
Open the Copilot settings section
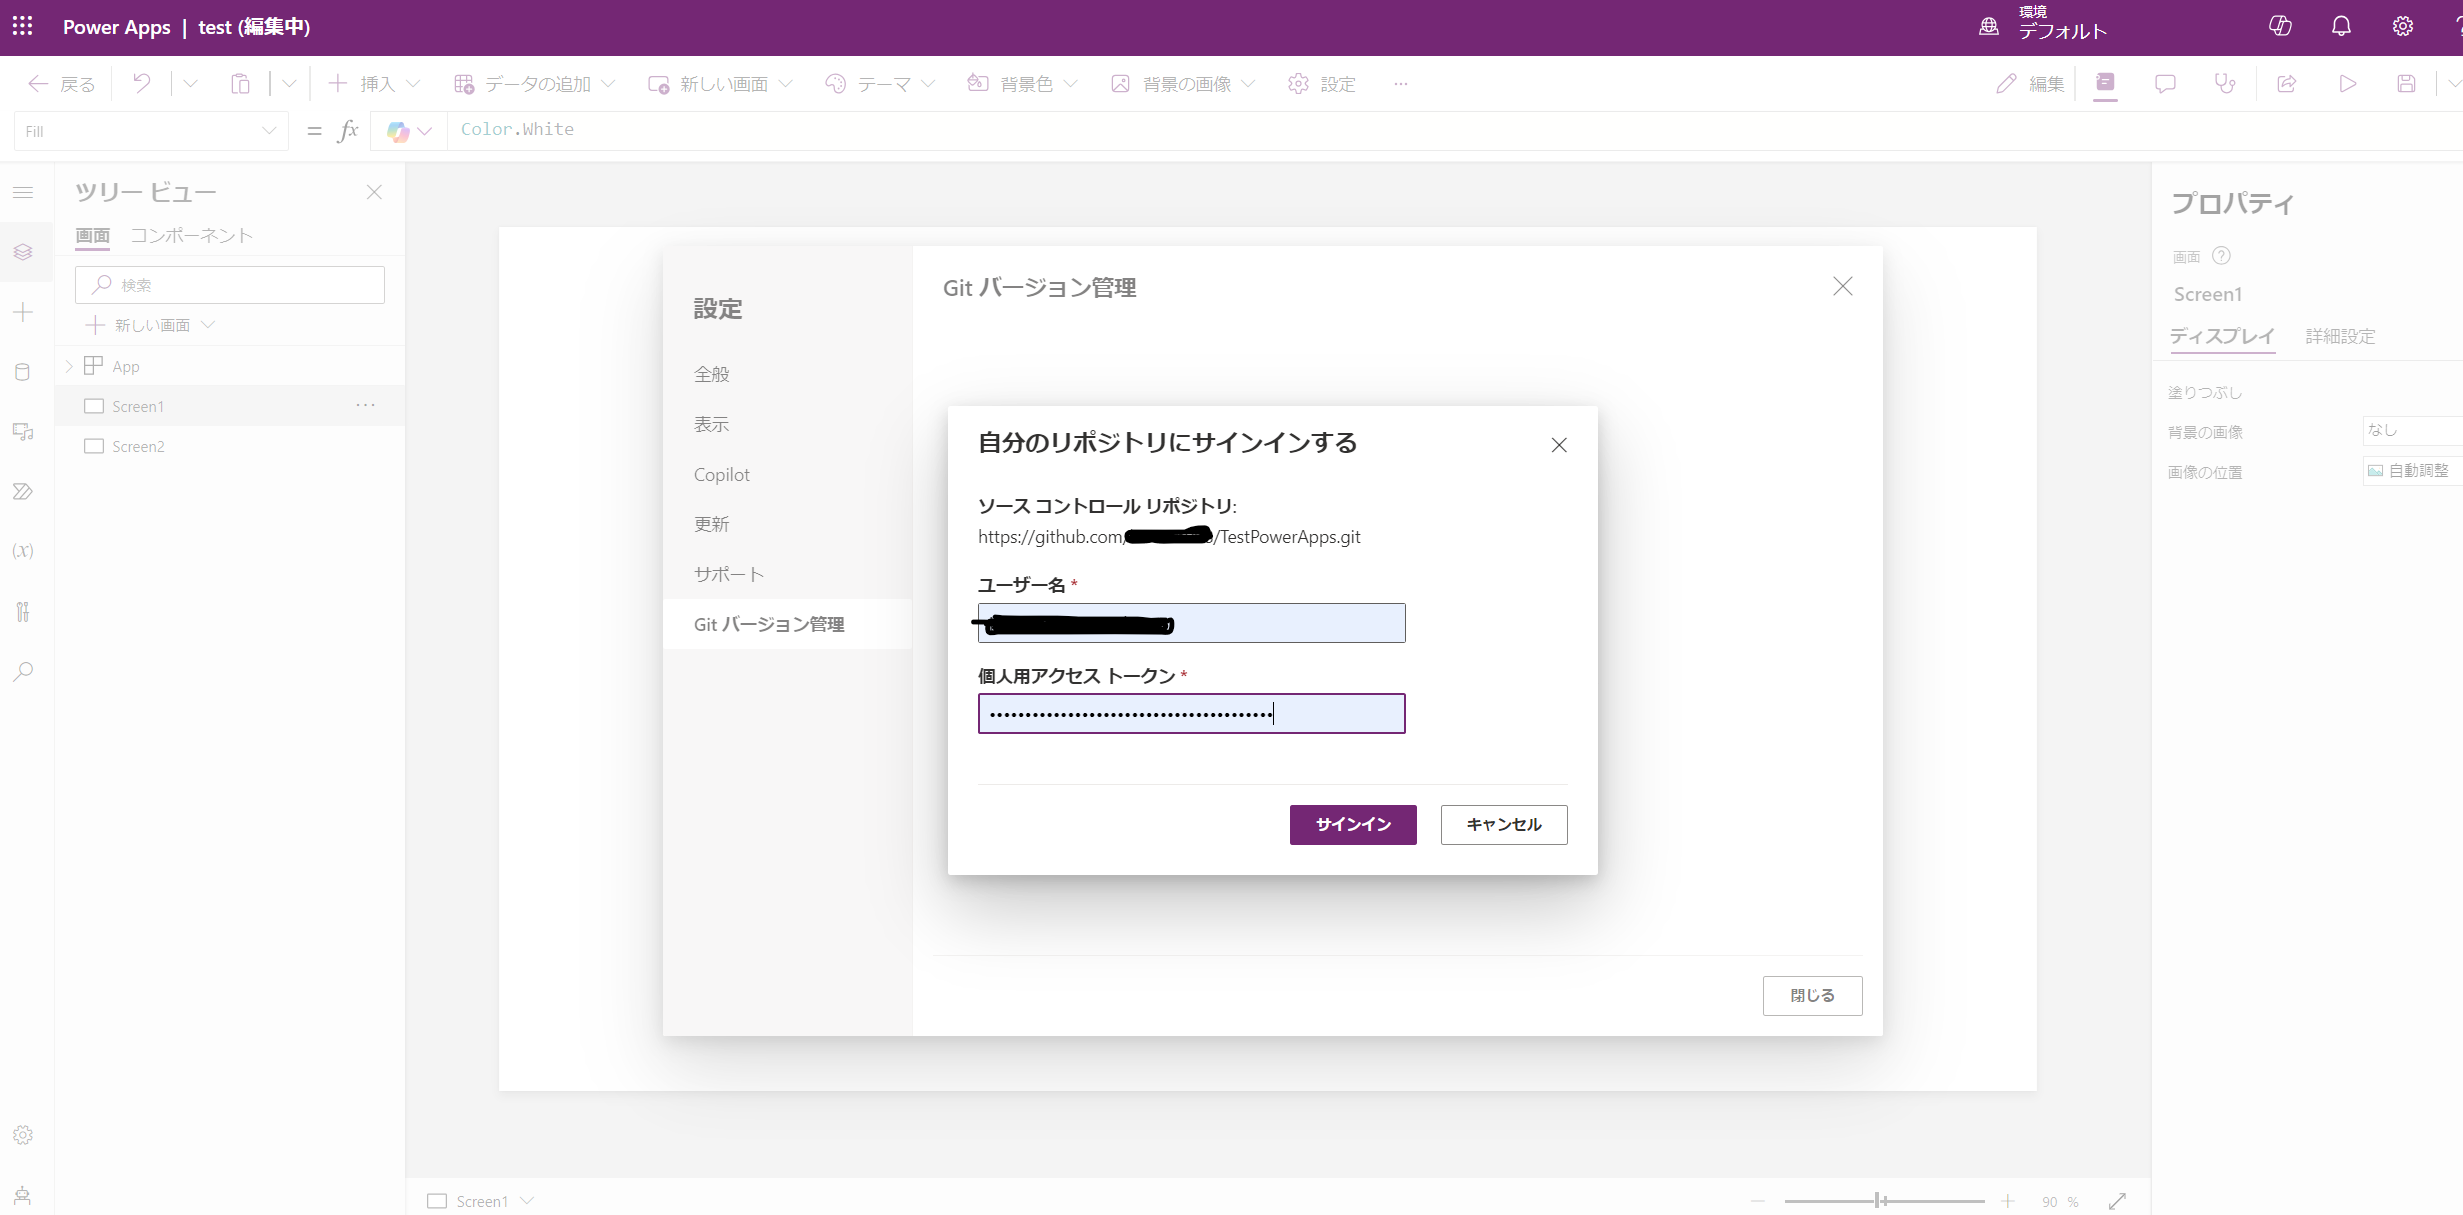click(721, 473)
